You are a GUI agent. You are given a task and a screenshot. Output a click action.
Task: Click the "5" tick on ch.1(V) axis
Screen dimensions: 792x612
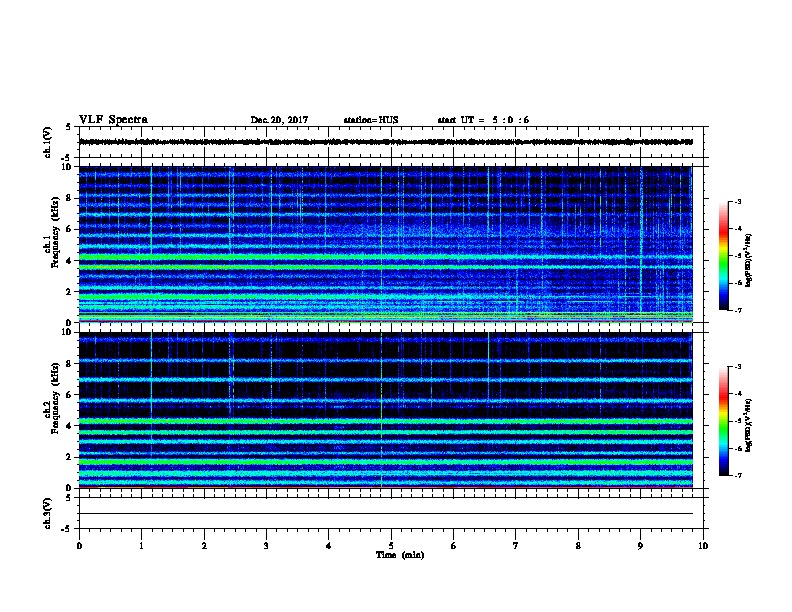pyautogui.click(x=68, y=127)
